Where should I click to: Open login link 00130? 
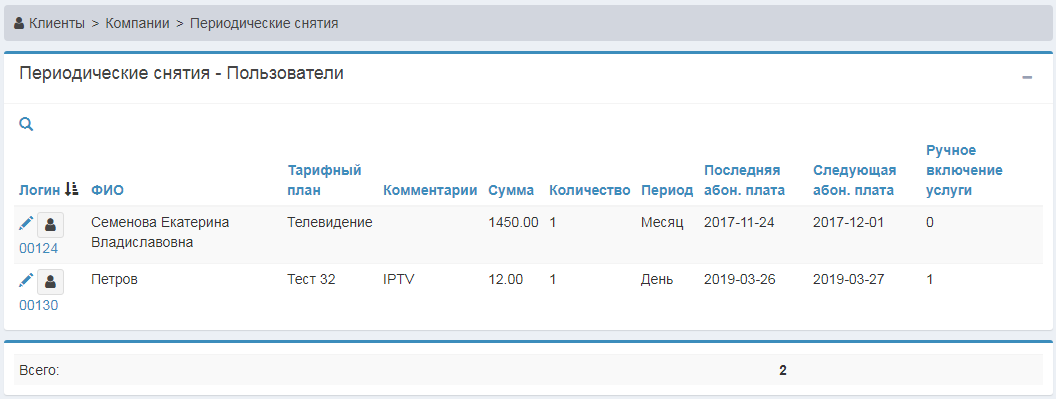[38, 305]
